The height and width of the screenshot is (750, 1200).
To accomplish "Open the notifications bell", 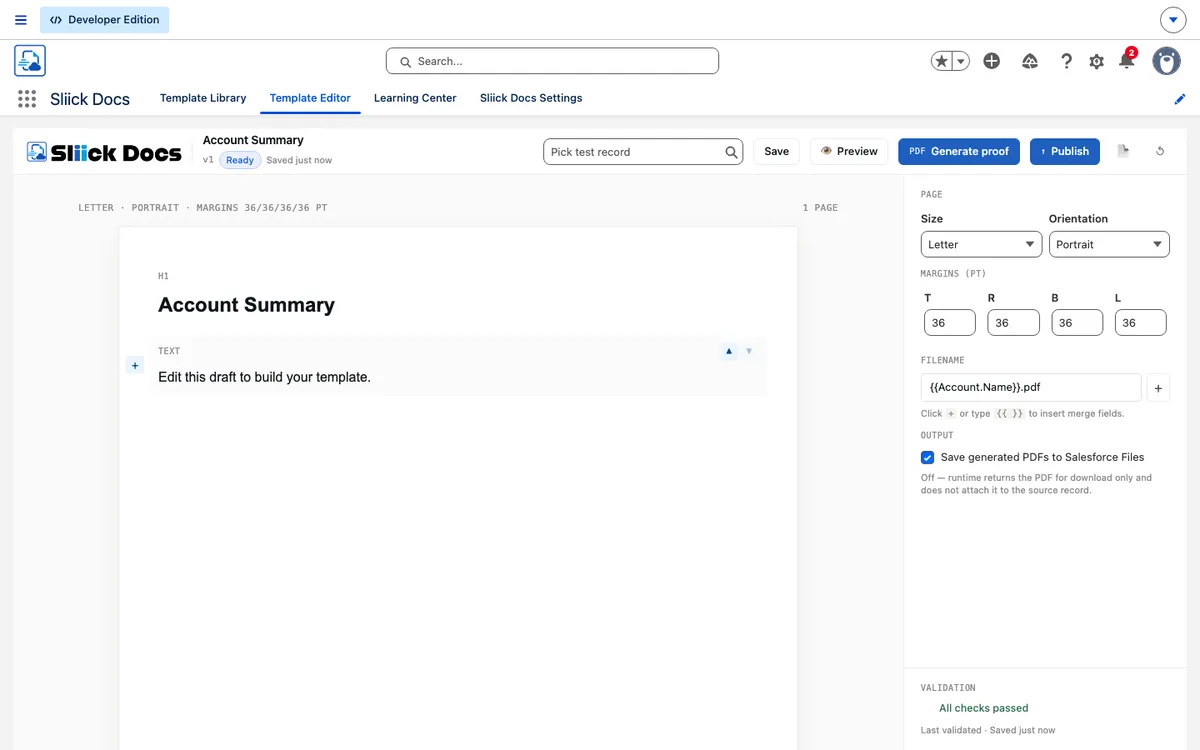I will tap(1127, 60).
